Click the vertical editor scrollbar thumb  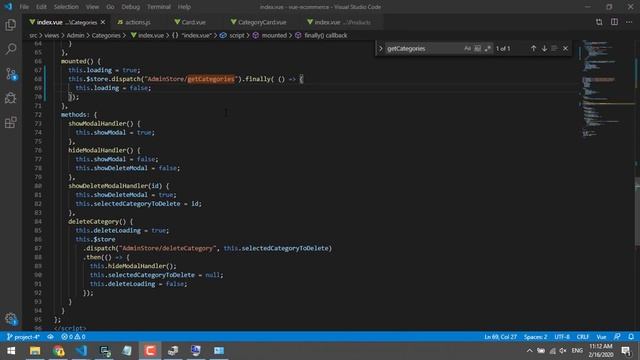click(637, 211)
